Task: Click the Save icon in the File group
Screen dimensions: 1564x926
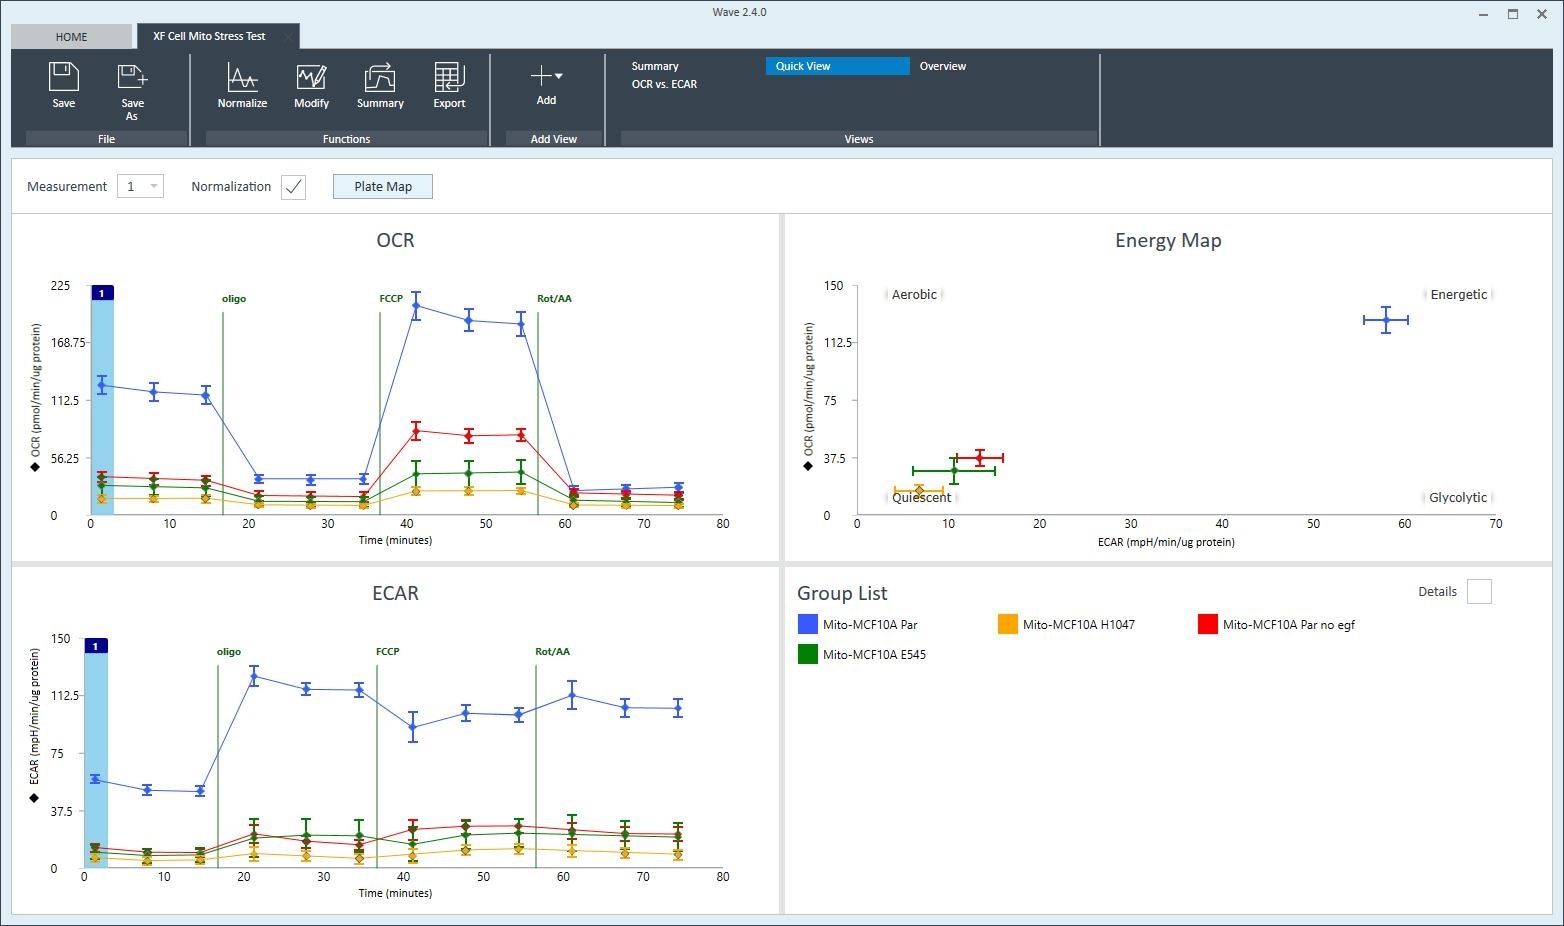Action: tap(63, 78)
